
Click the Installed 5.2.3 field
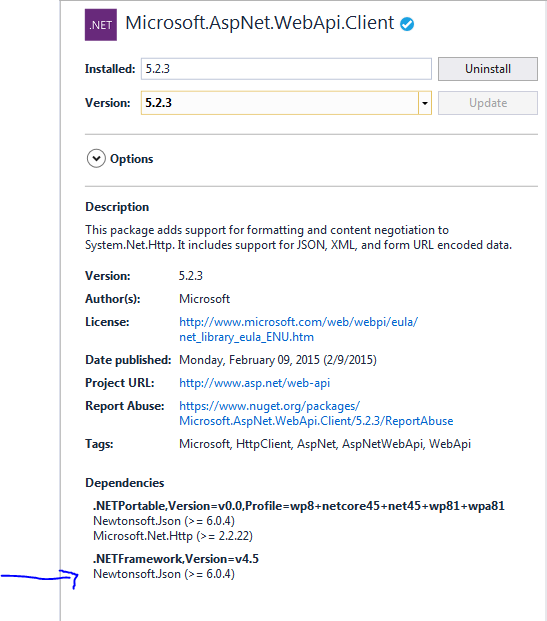point(286,69)
